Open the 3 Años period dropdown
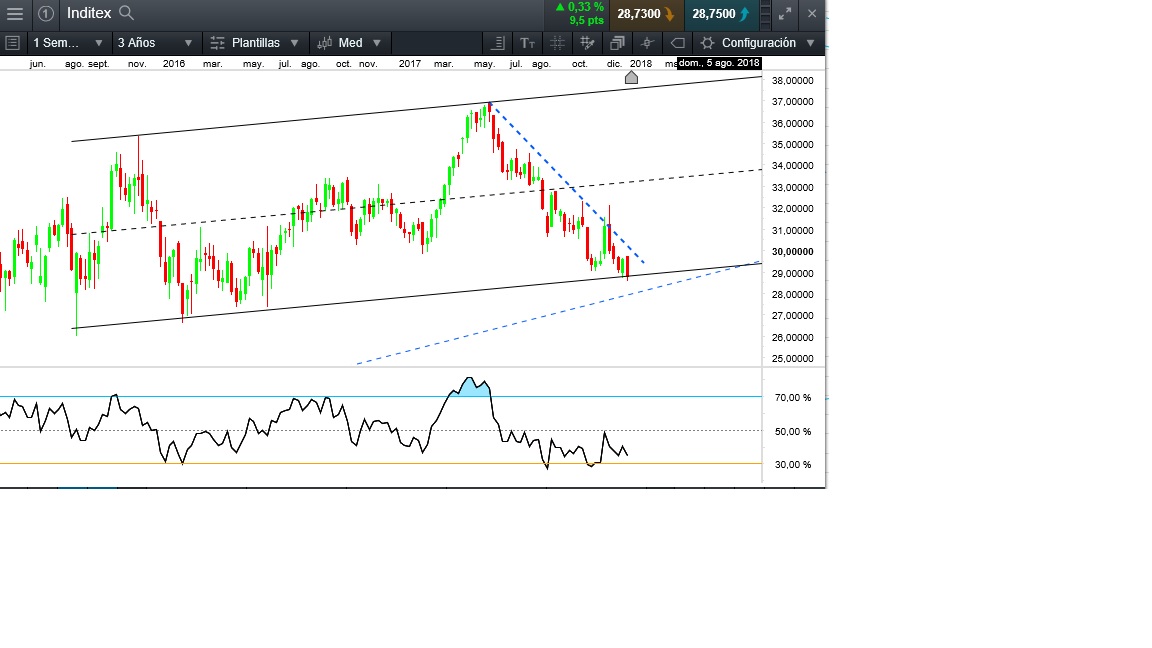This screenshot has width=1152, height=648. (x=155, y=43)
